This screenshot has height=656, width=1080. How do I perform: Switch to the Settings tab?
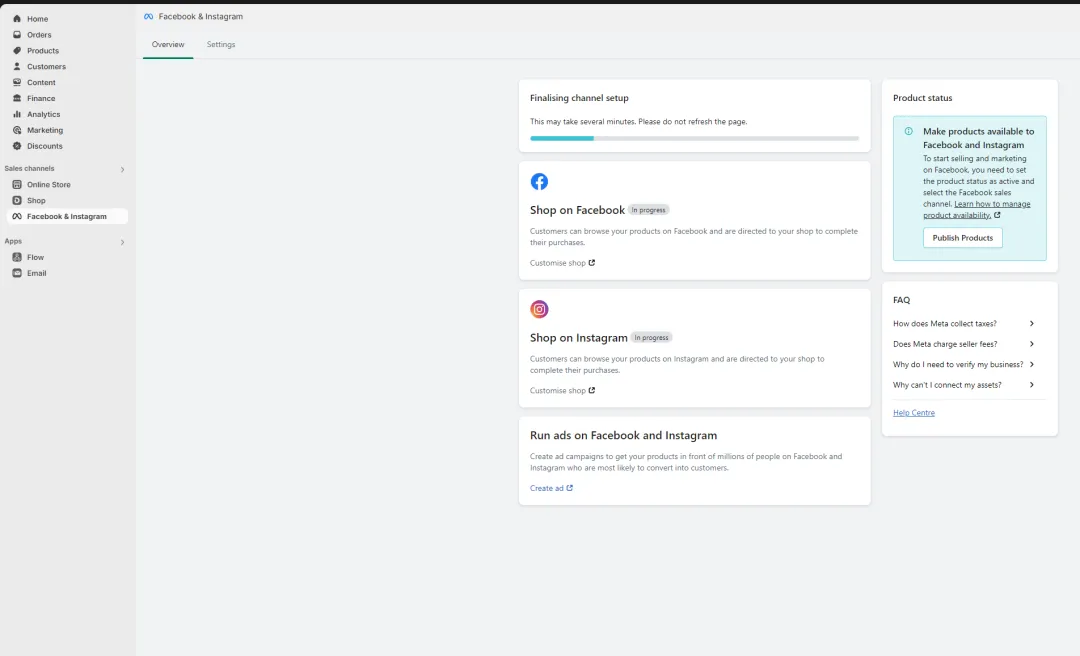[221, 44]
